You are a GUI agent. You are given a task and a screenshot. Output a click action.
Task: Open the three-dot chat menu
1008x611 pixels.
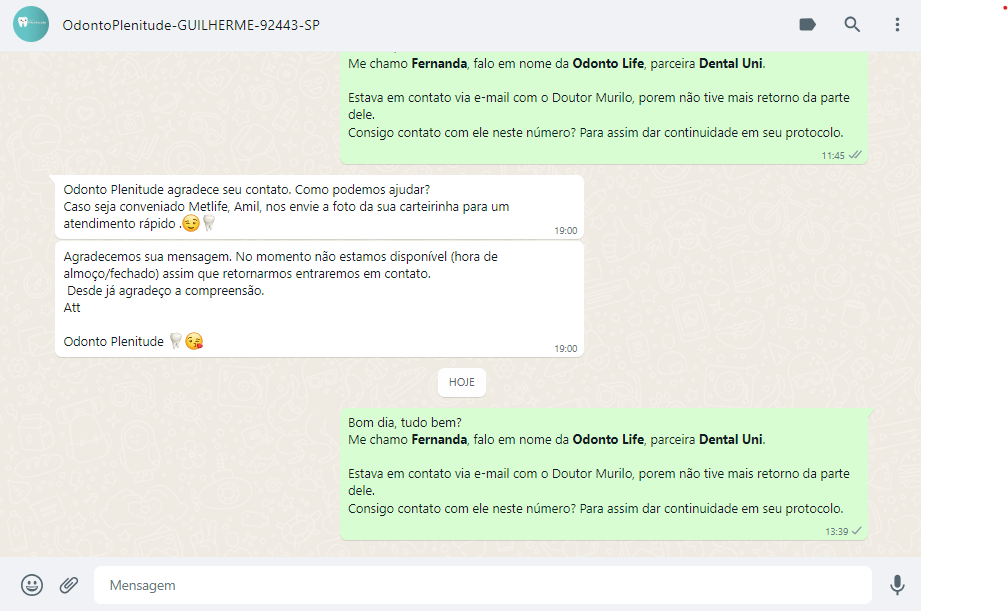coord(897,24)
